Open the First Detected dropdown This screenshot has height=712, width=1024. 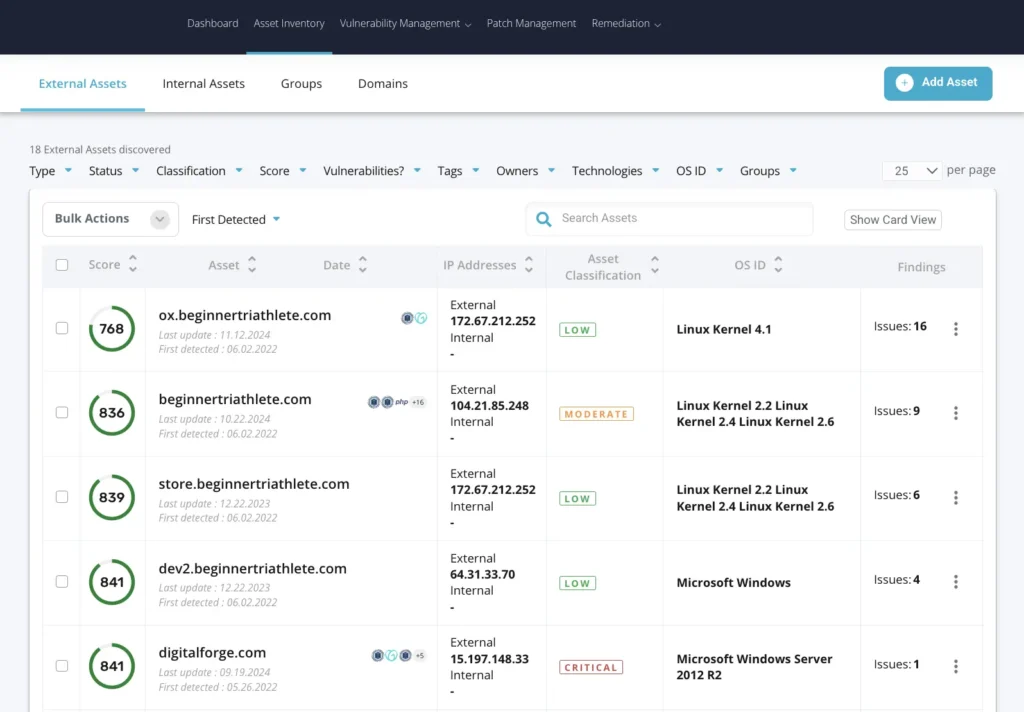[235, 218]
